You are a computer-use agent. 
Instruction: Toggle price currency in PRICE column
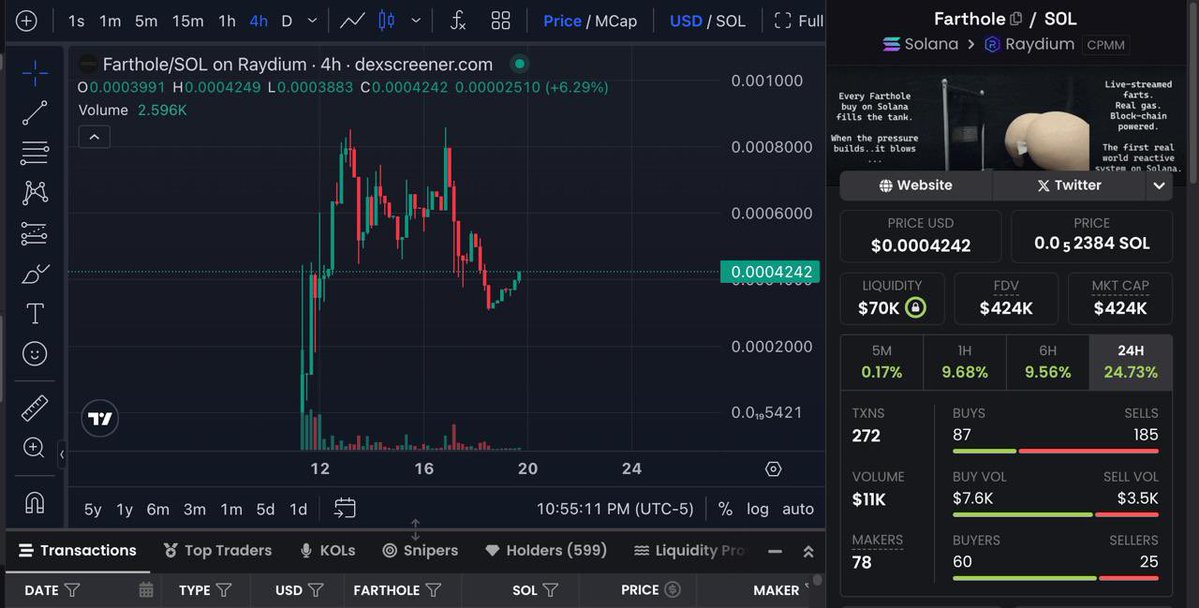[672, 590]
